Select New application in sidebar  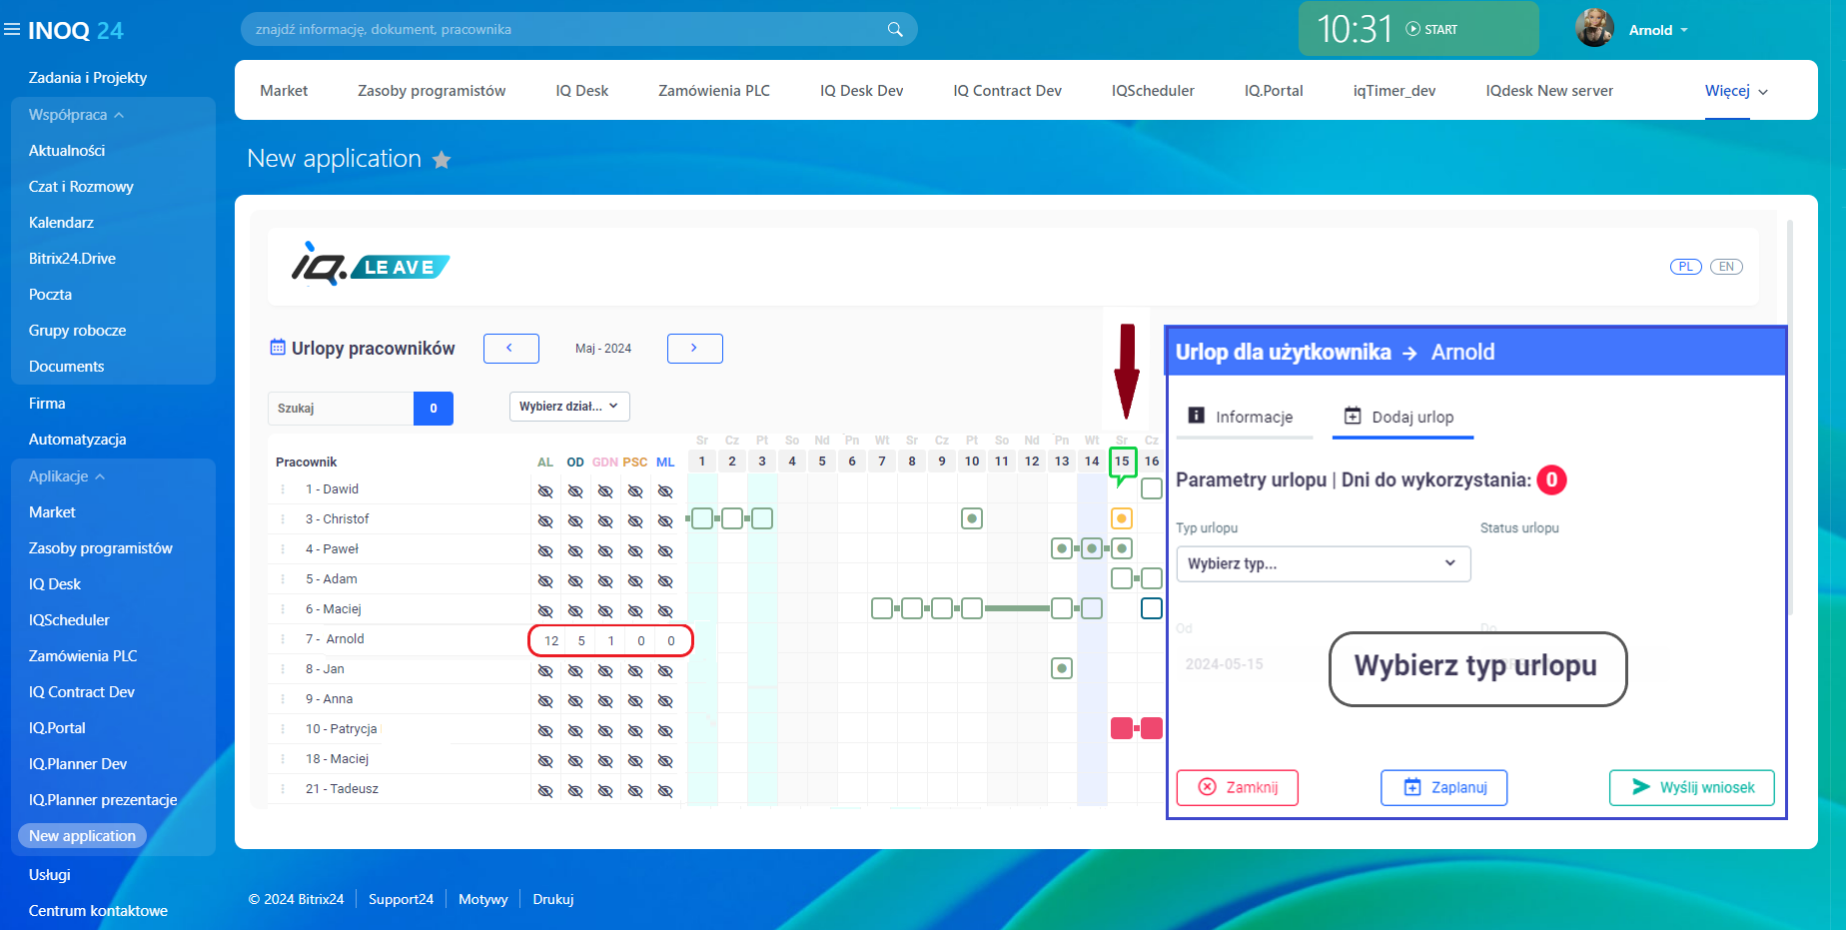[82, 836]
